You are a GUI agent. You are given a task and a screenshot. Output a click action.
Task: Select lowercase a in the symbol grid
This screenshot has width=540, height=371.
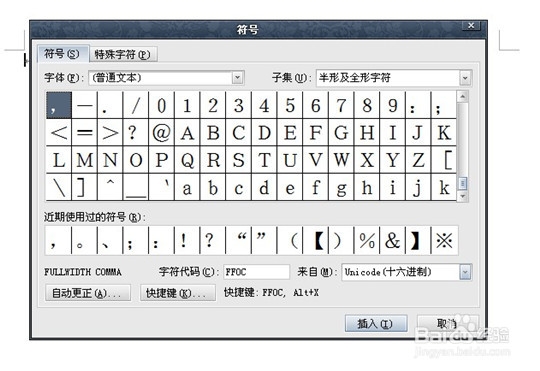coord(187,187)
